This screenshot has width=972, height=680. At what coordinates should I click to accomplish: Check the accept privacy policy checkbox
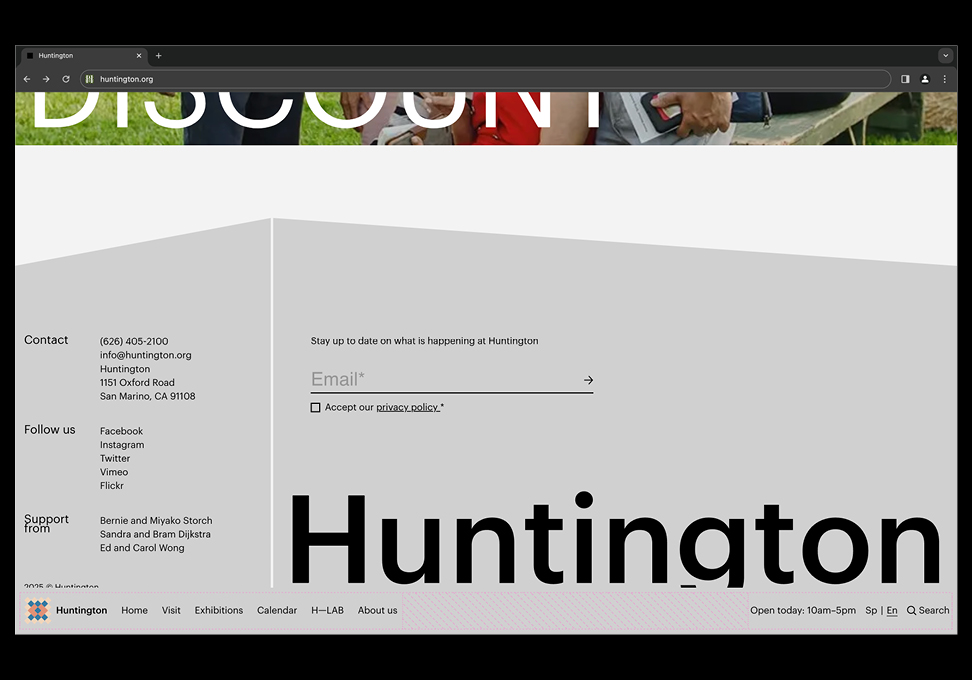(316, 408)
